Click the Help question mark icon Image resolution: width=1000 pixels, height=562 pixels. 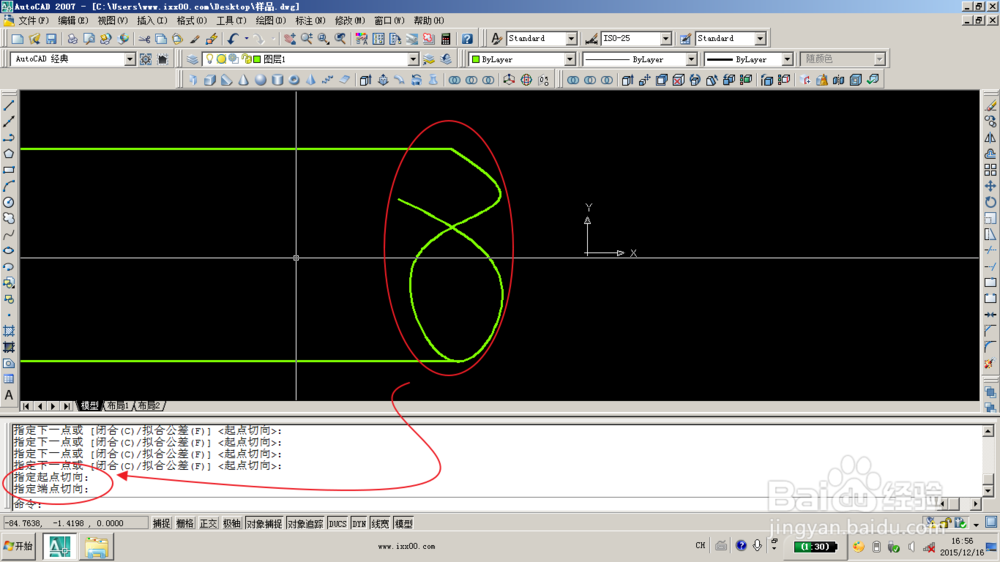[467, 39]
